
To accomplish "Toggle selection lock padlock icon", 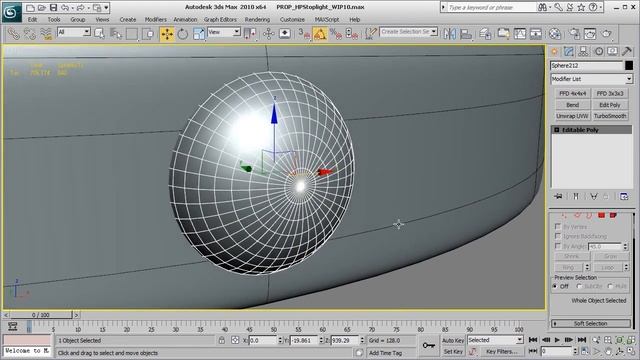I will [x=222, y=340].
